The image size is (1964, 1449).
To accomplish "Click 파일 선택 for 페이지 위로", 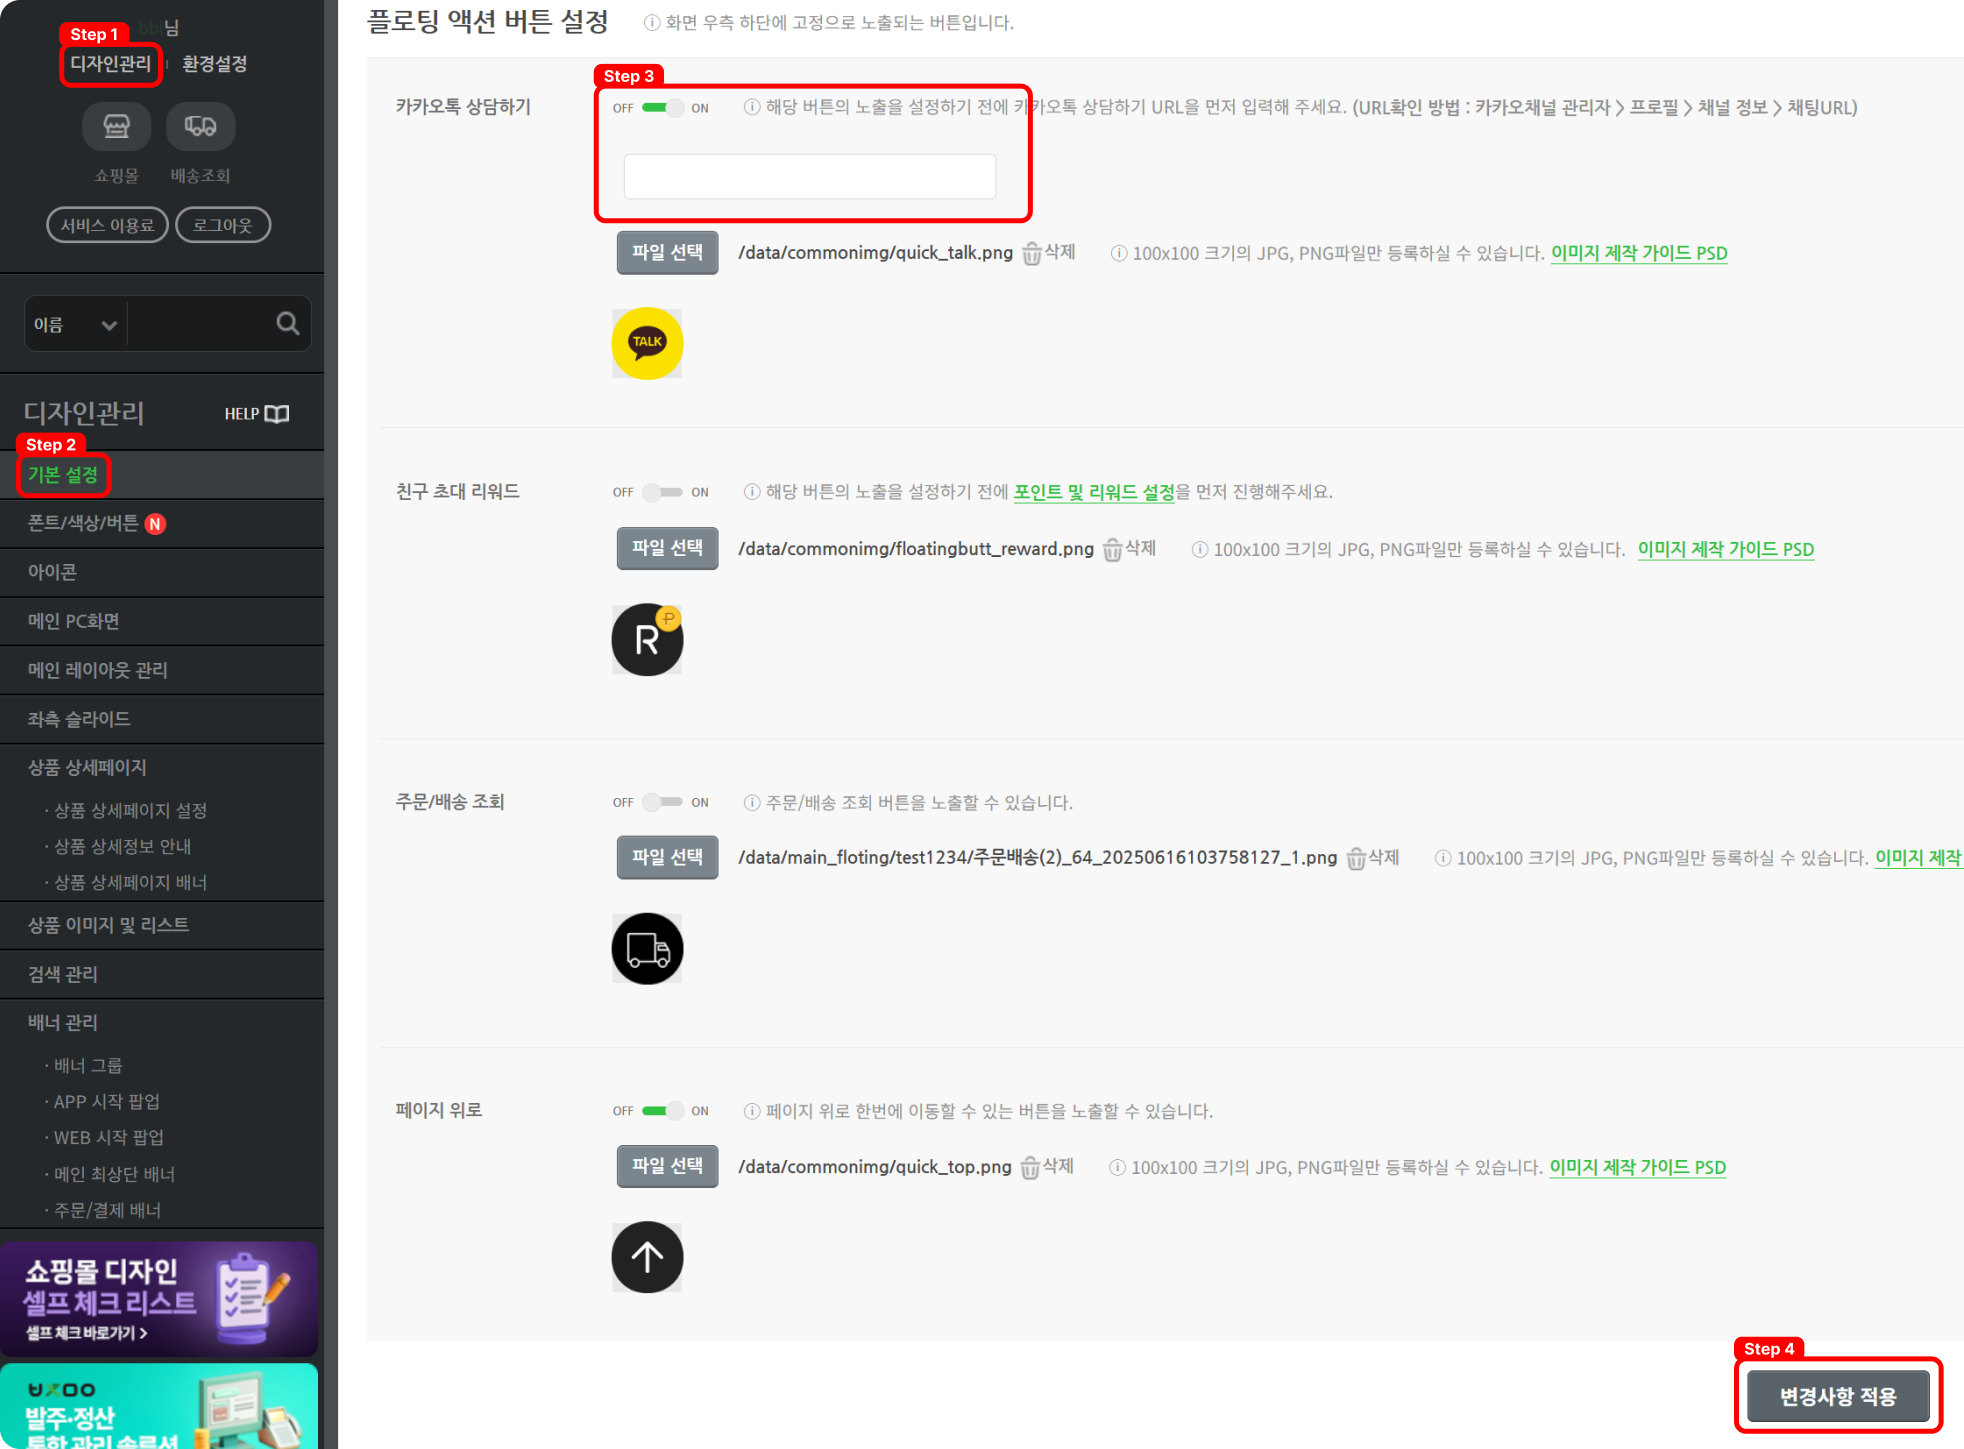I will click(x=667, y=1166).
